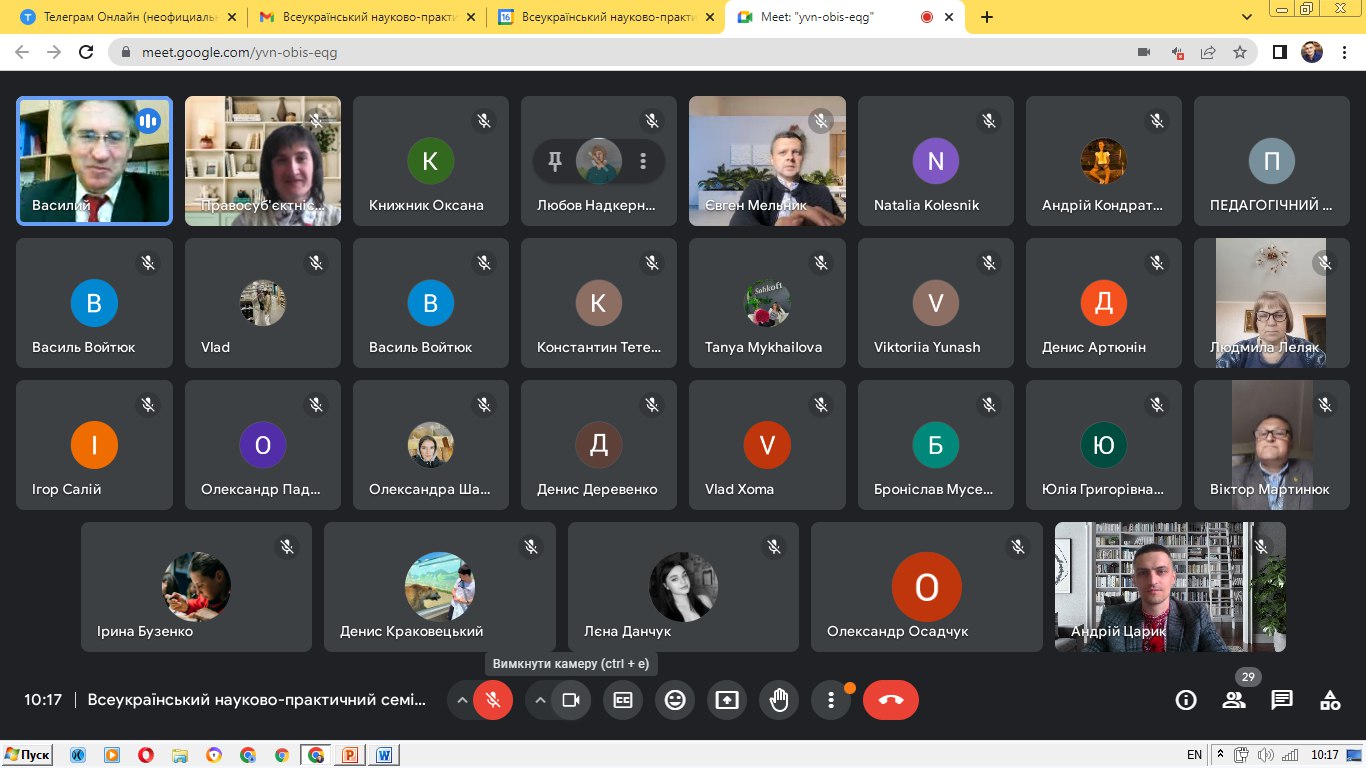Viewport: 1366px width, 768px height.
Task: Expand audio settings arrow beside microphone
Action: (462, 700)
